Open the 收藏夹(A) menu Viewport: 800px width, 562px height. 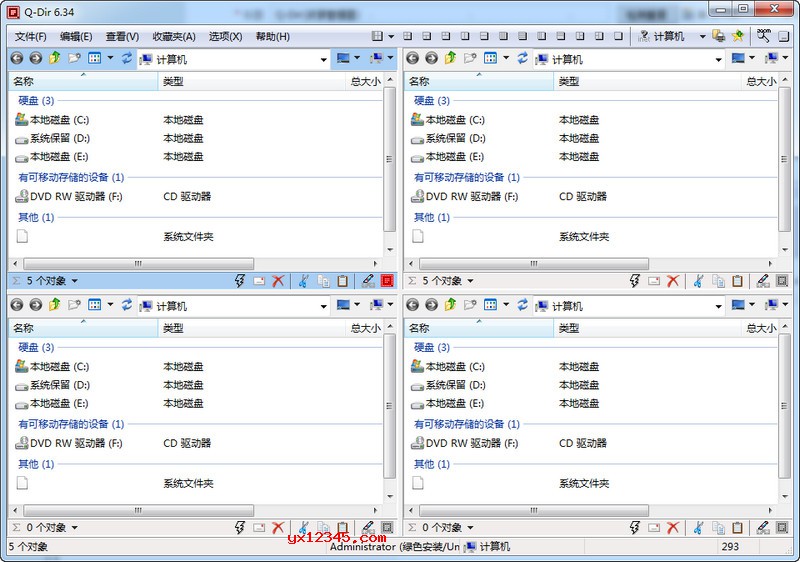click(x=174, y=36)
